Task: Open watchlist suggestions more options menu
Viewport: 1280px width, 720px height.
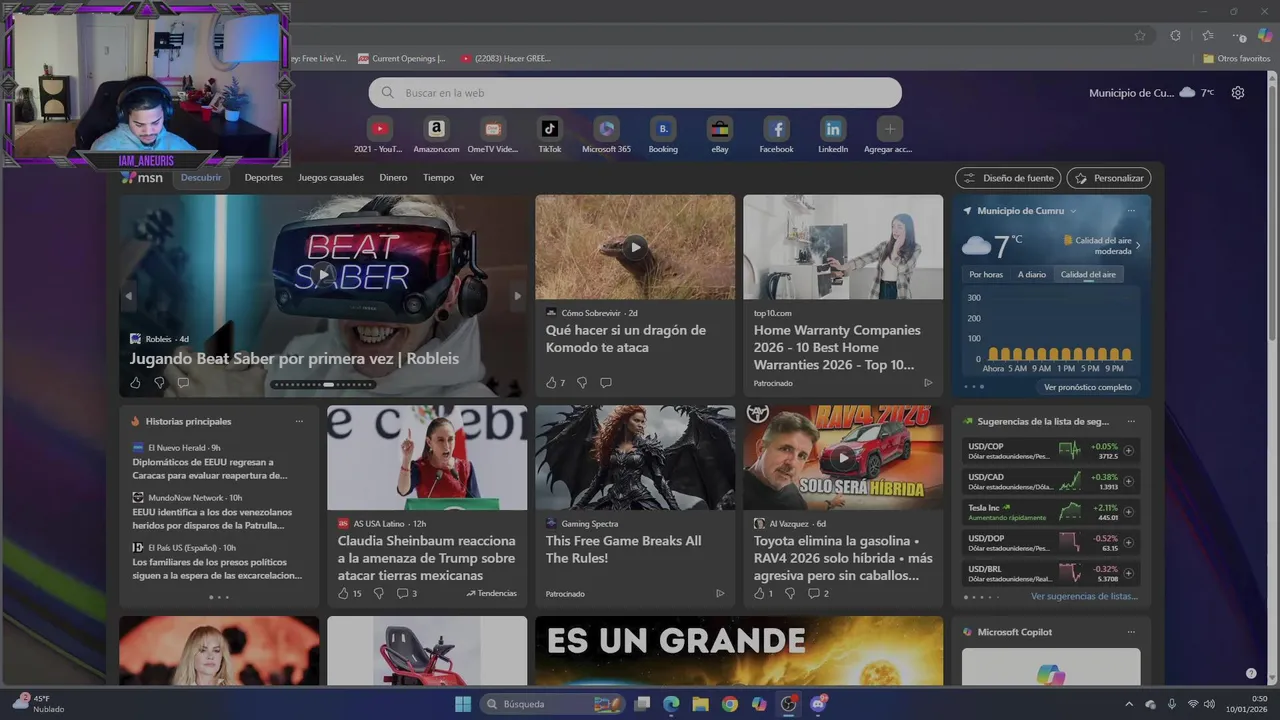Action: (1131, 421)
